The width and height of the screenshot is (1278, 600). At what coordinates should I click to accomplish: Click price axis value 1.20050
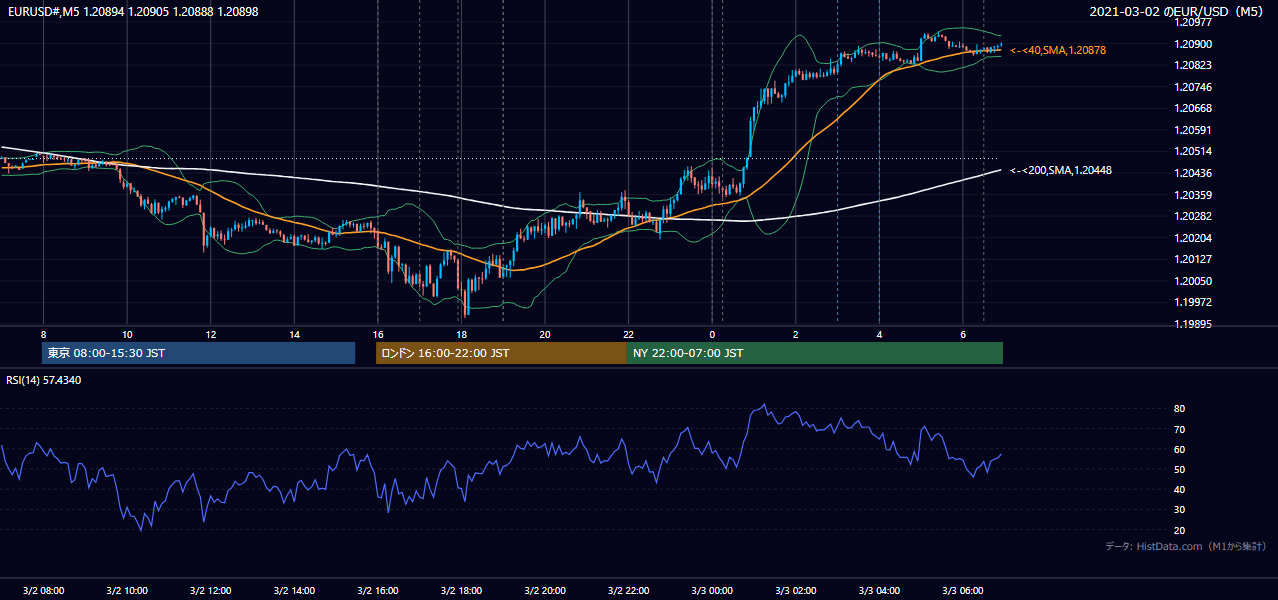[1192, 281]
